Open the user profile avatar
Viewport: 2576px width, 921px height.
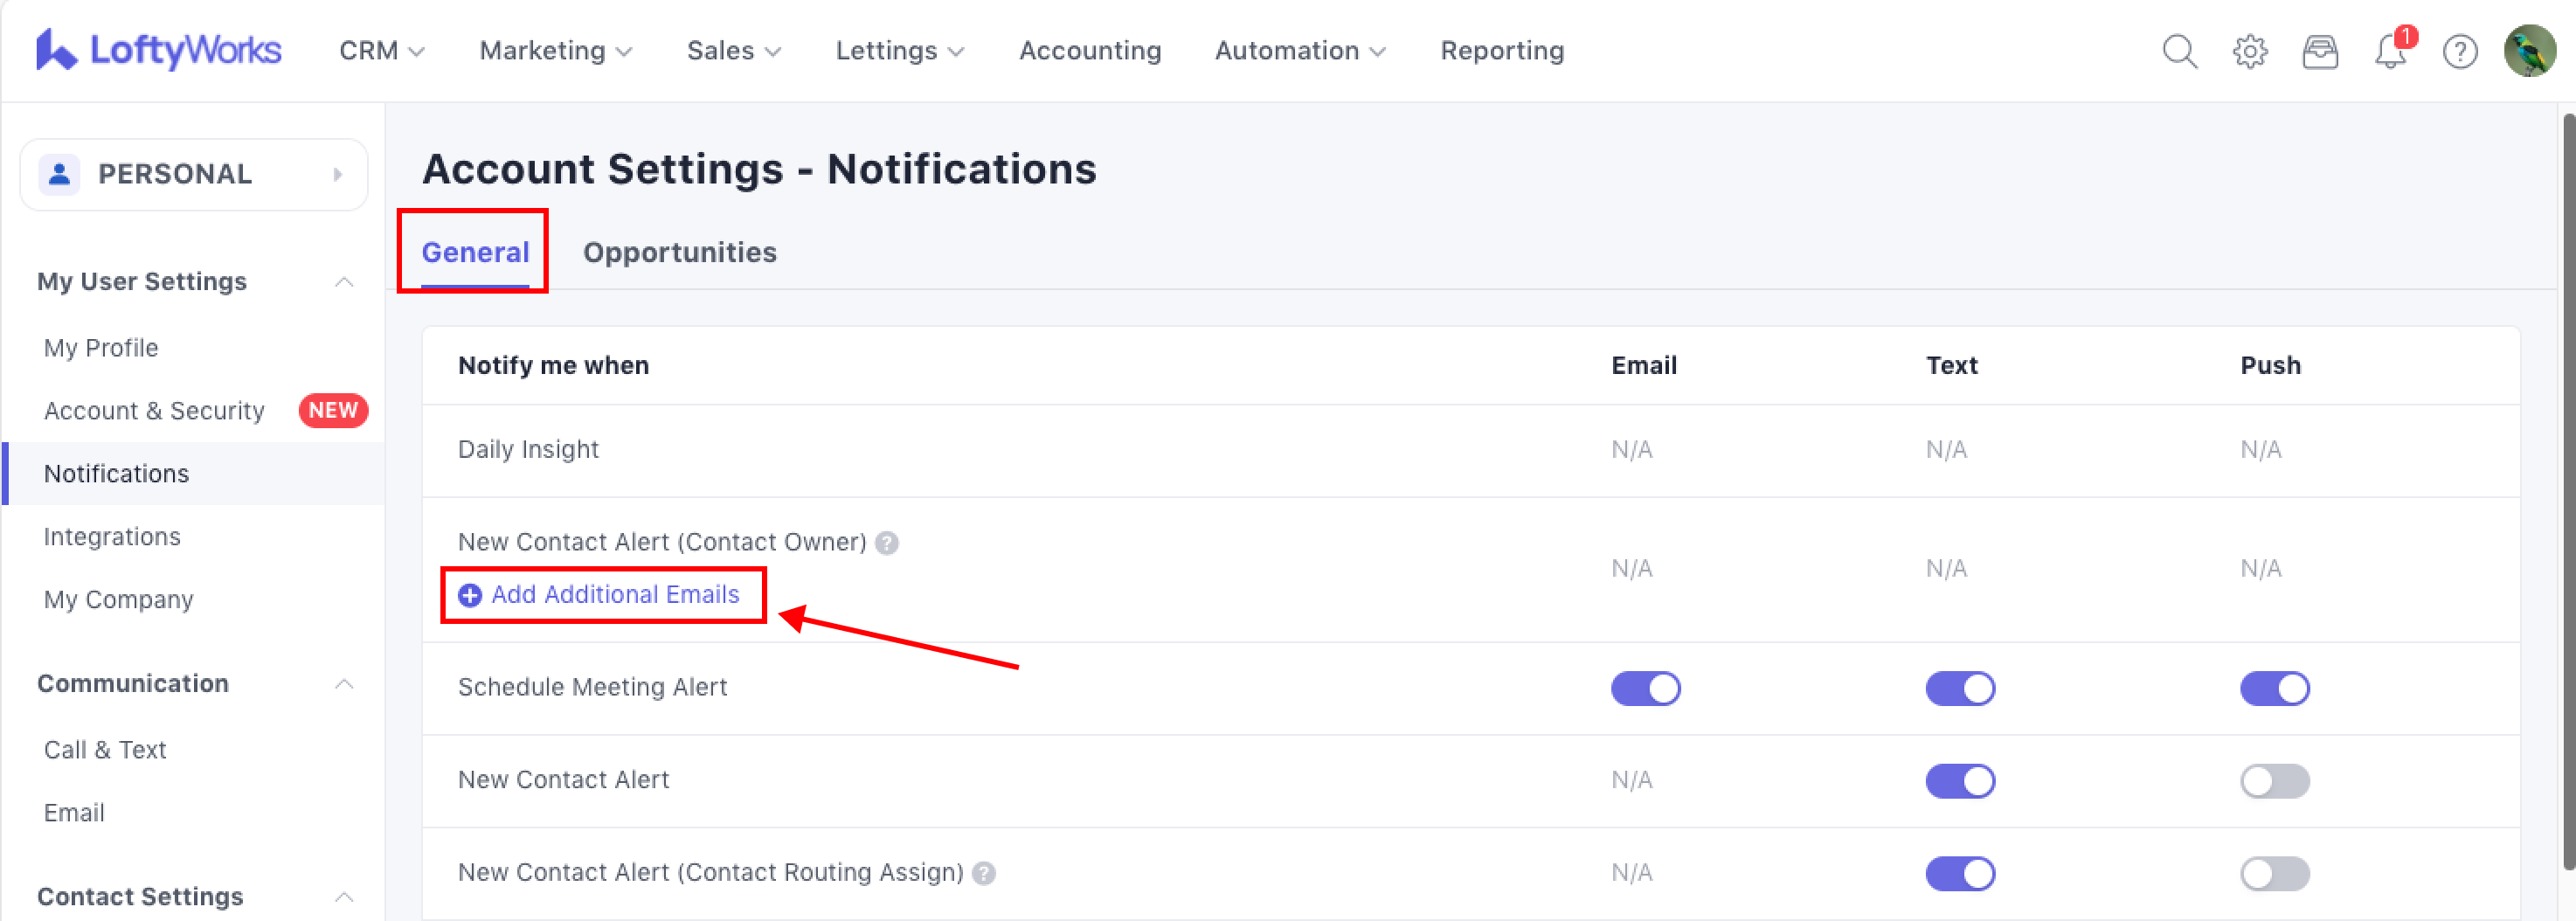pos(2529,51)
